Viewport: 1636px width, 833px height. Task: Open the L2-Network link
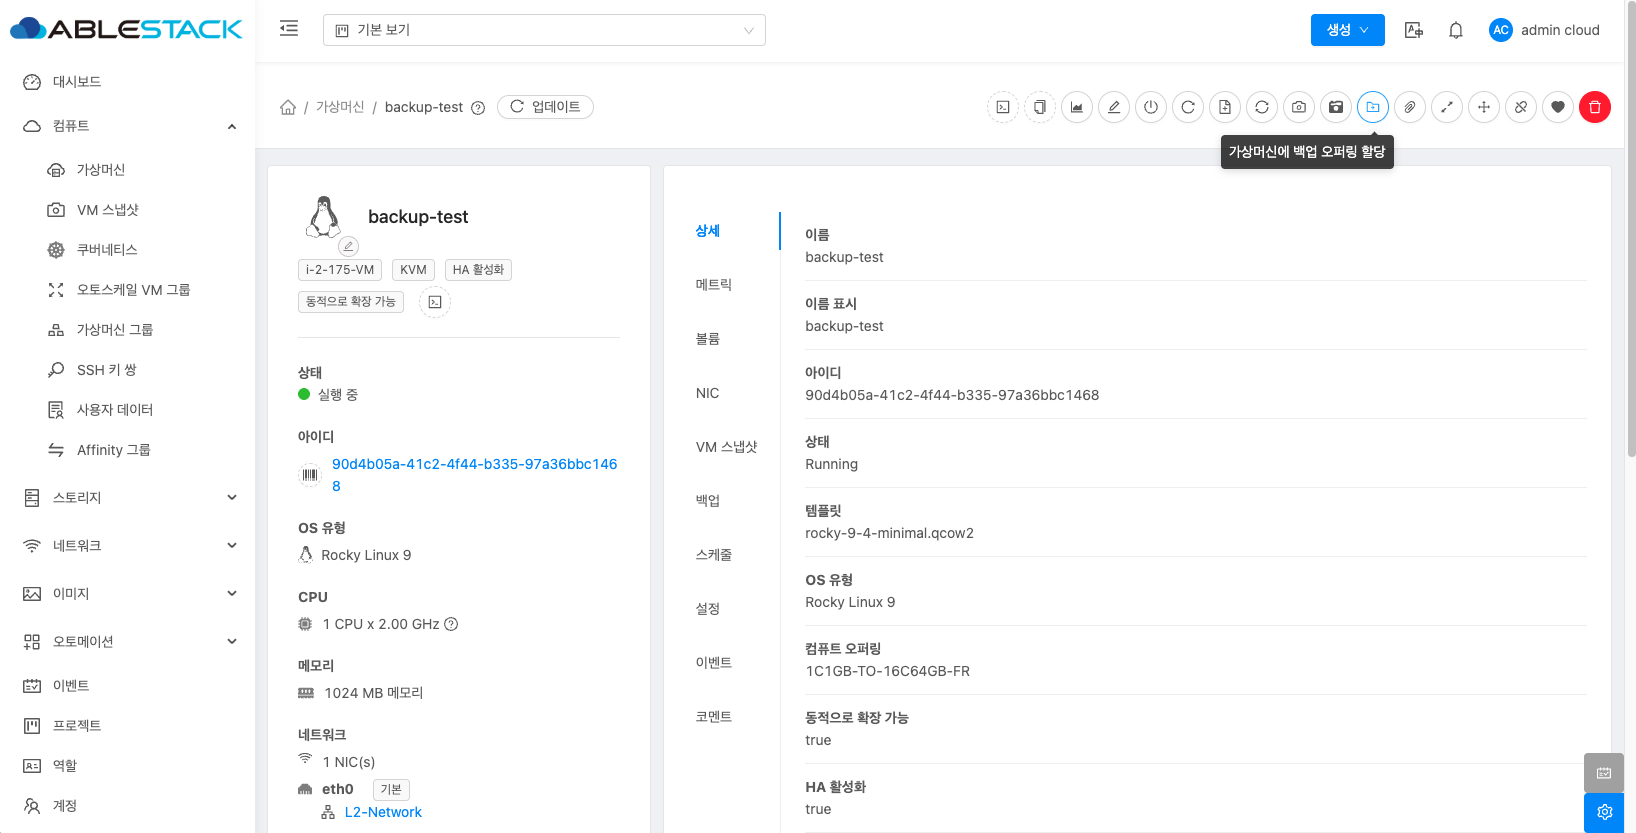[x=383, y=812]
